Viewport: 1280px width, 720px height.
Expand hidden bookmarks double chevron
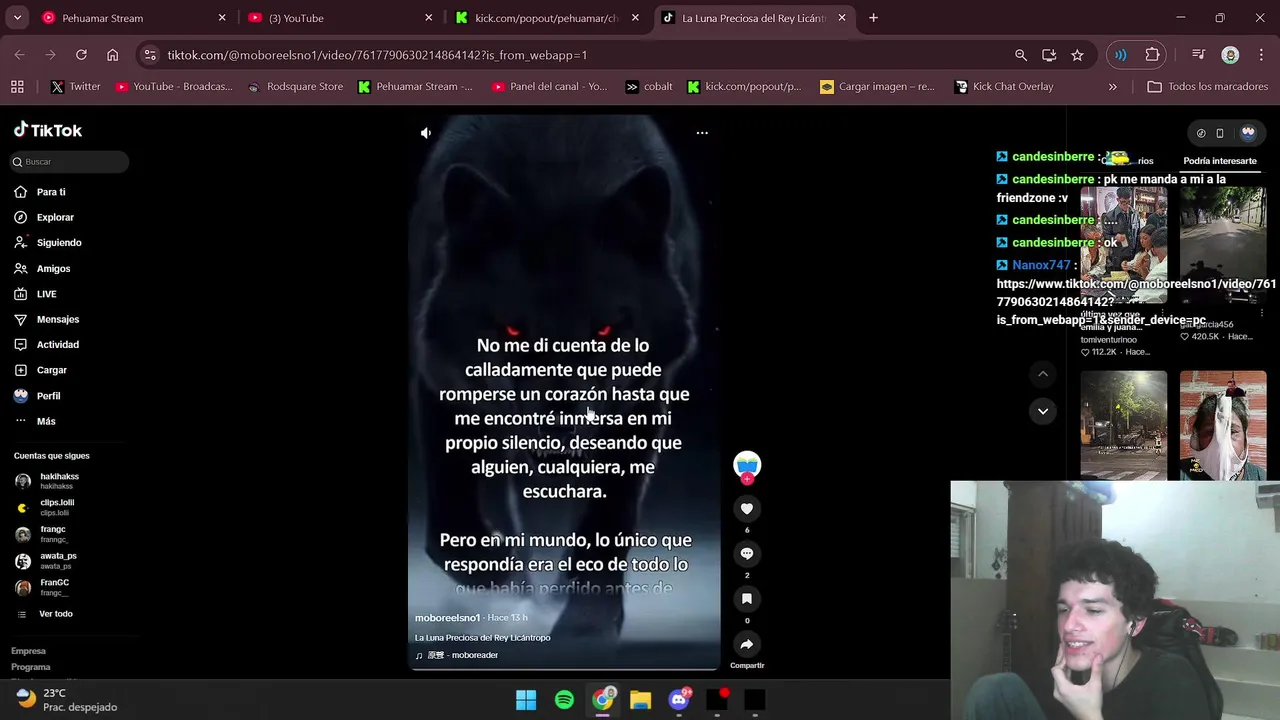click(x=1113, y=87)
